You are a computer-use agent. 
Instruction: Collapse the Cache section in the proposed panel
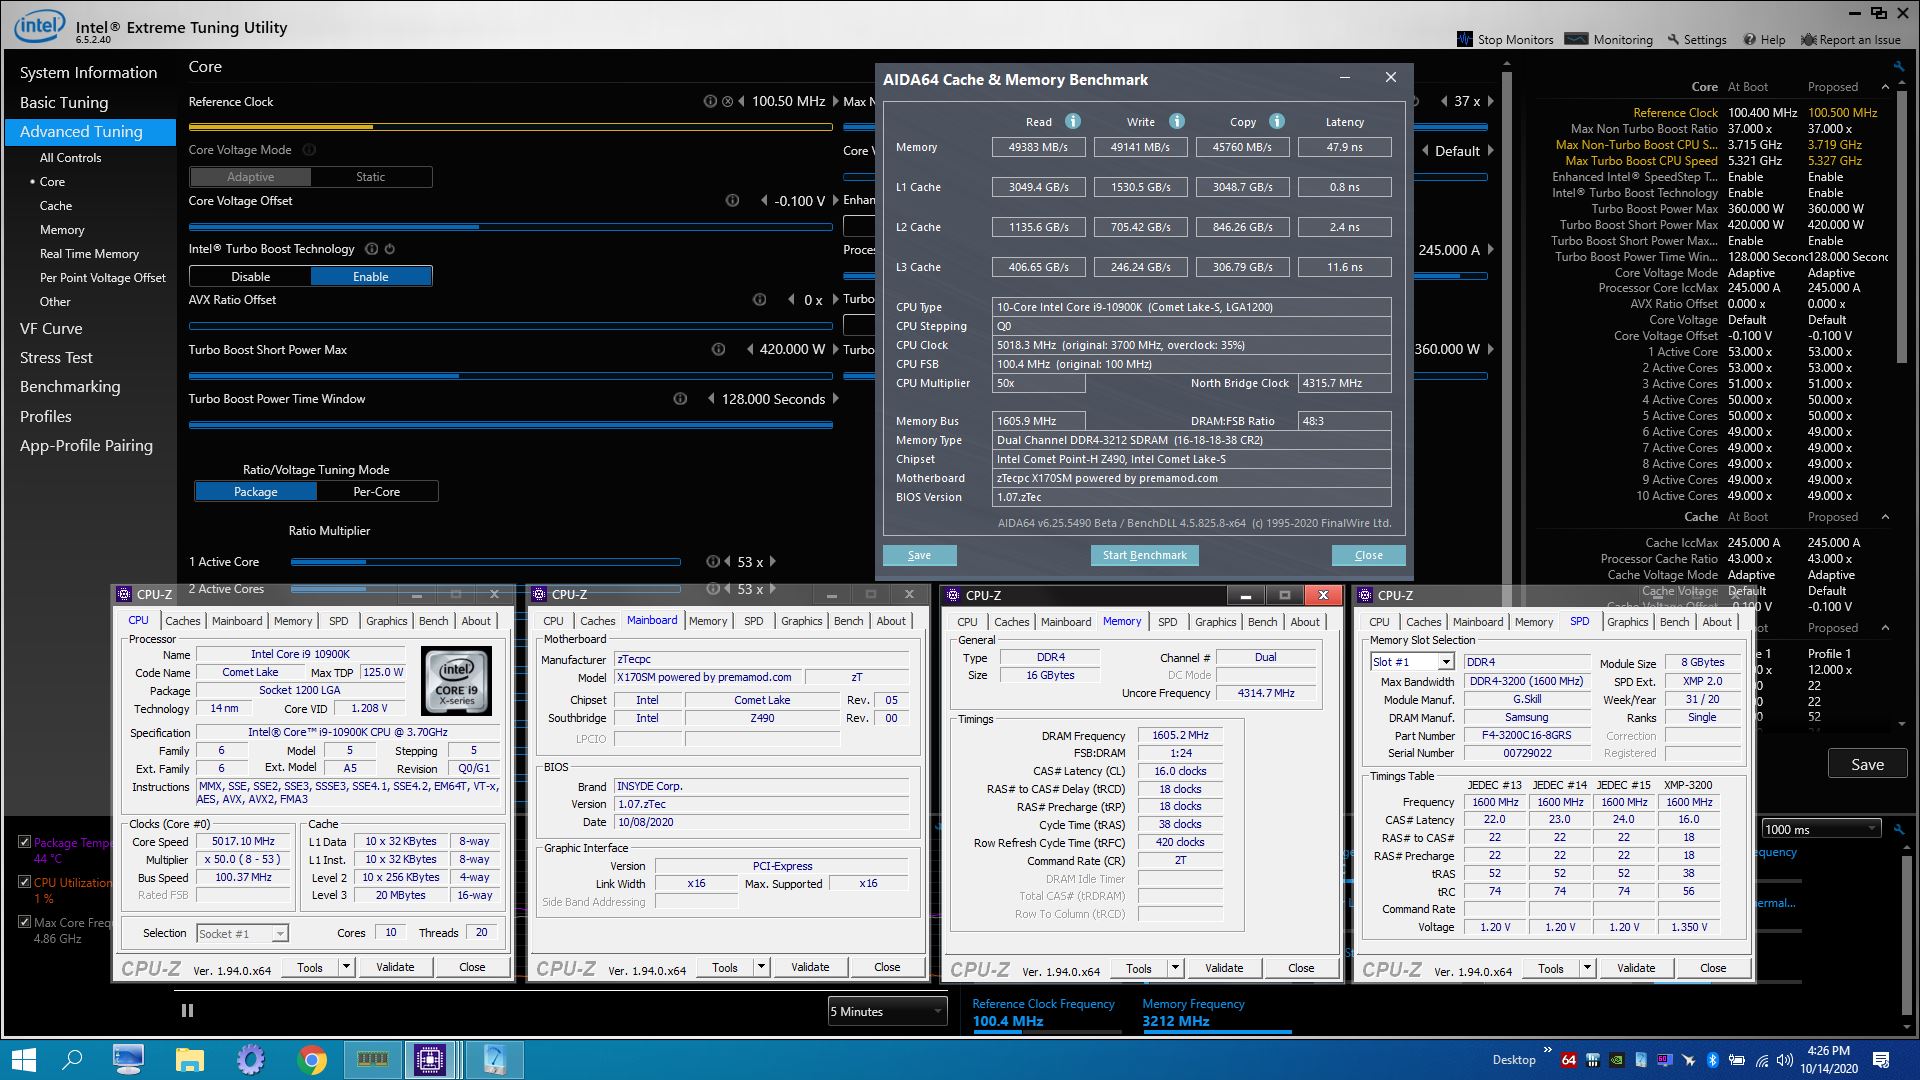click(x=1885, y=517)
